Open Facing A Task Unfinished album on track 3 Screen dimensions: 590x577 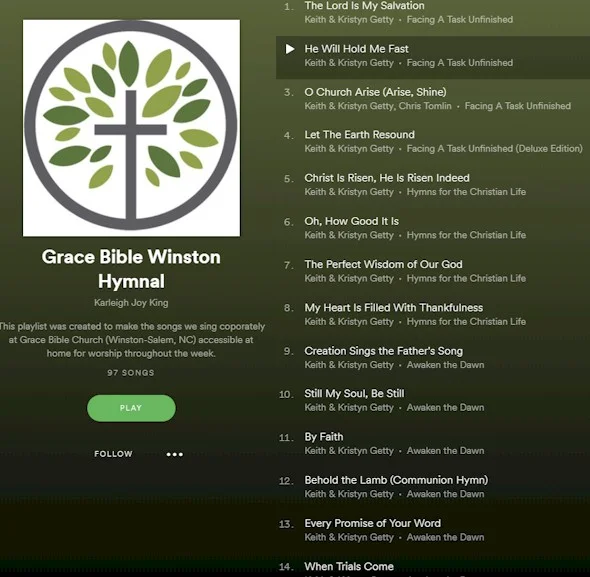(517, 106)
